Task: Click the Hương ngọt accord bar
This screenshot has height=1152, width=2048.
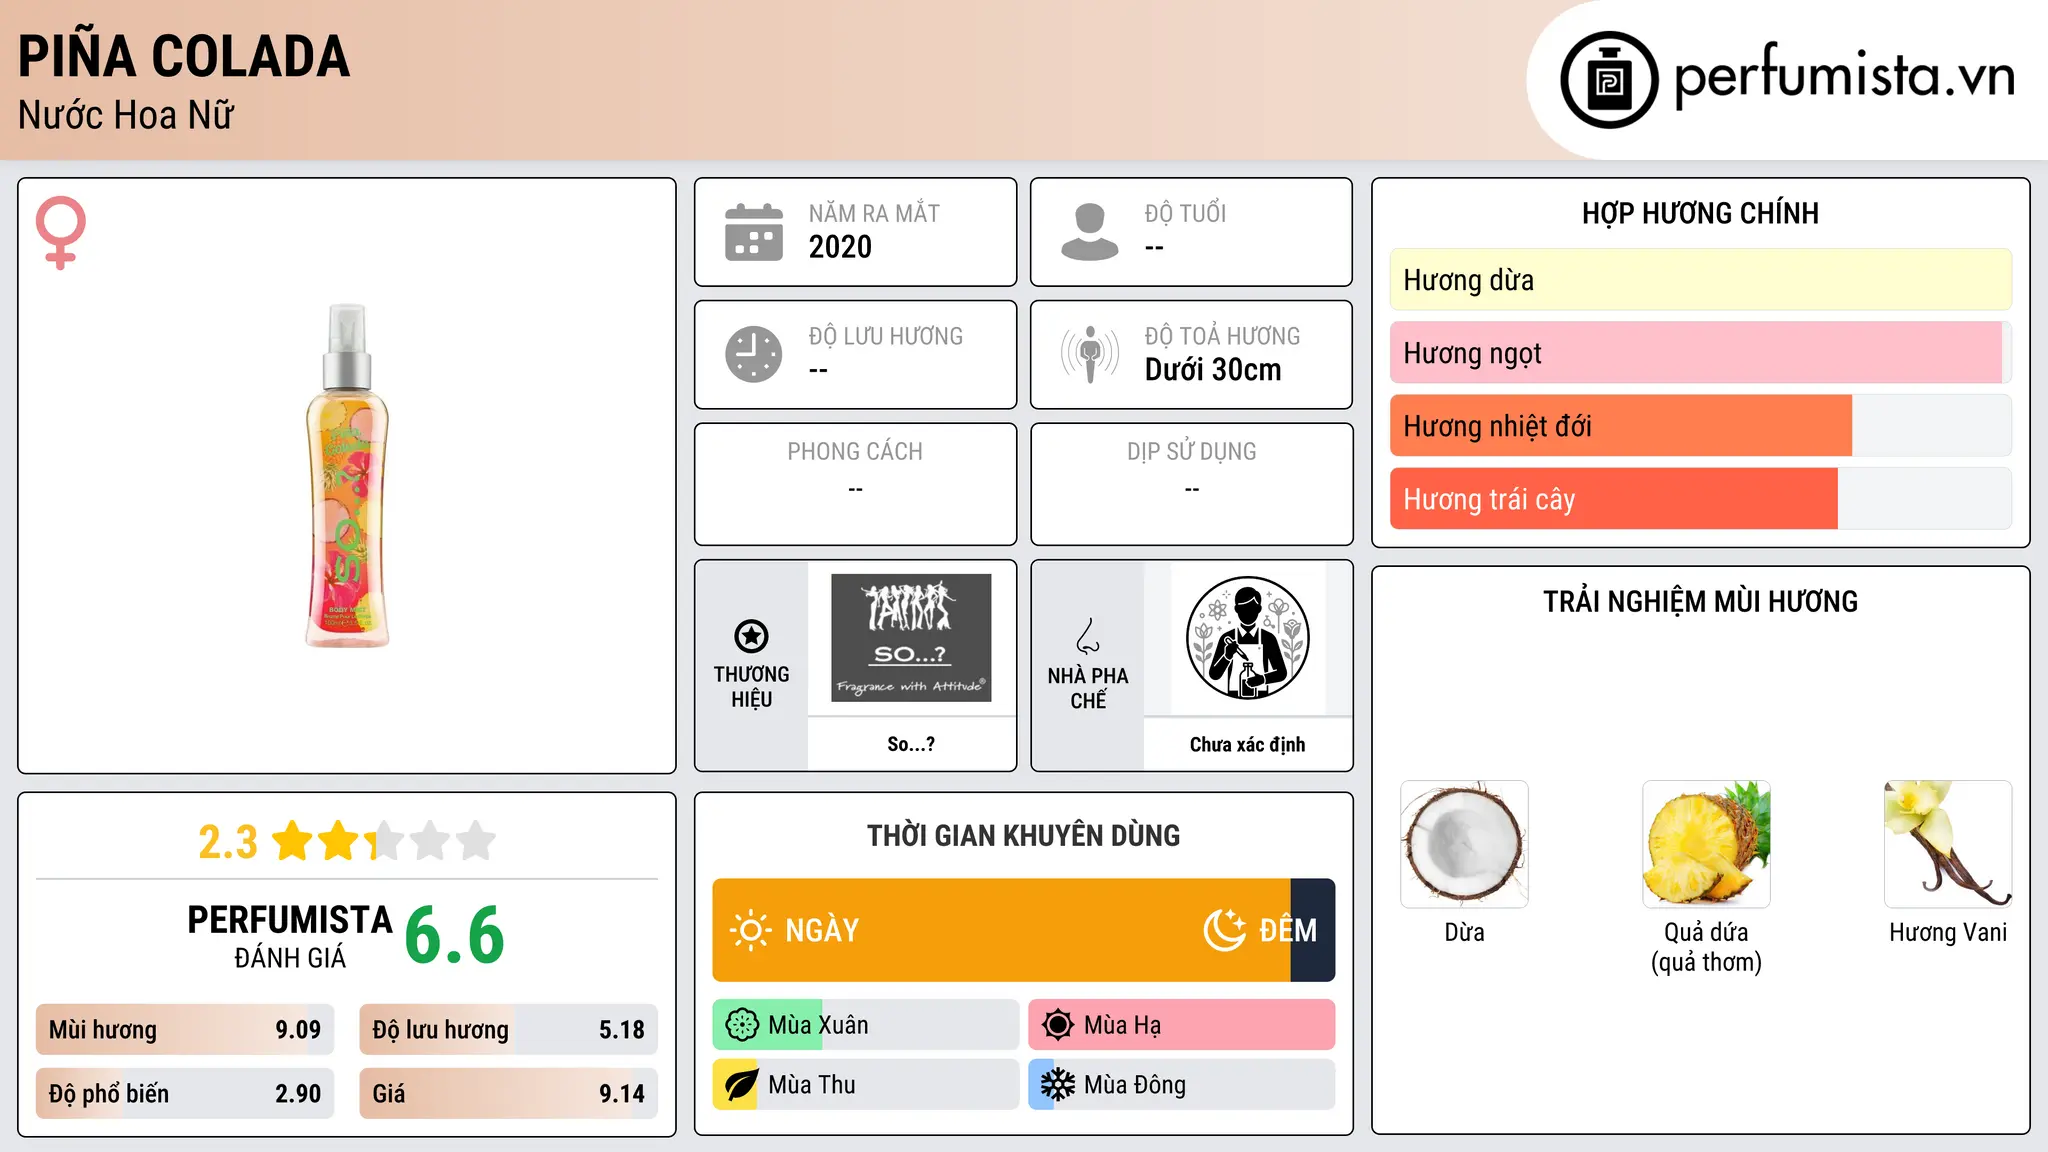Action: [x=1701, y=353]
